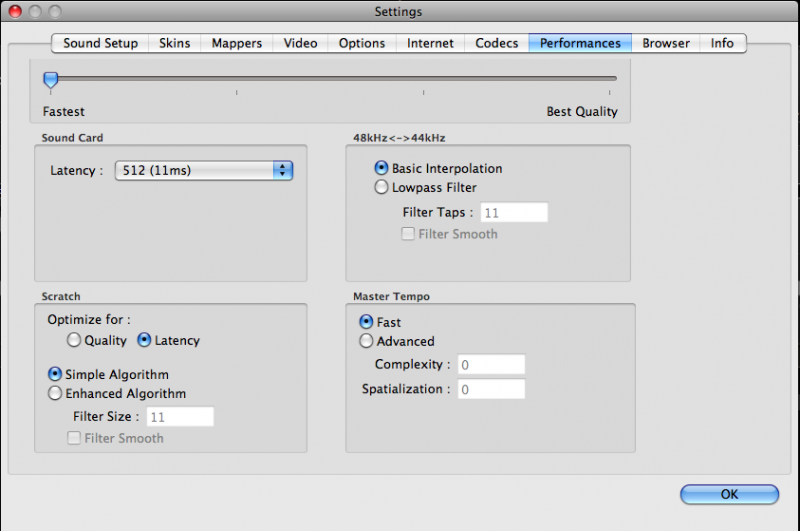This screenshot has height=531, width=800.
Task: Toggle Filter Smooth checkbox under Scratch
Action: [74, 438]
